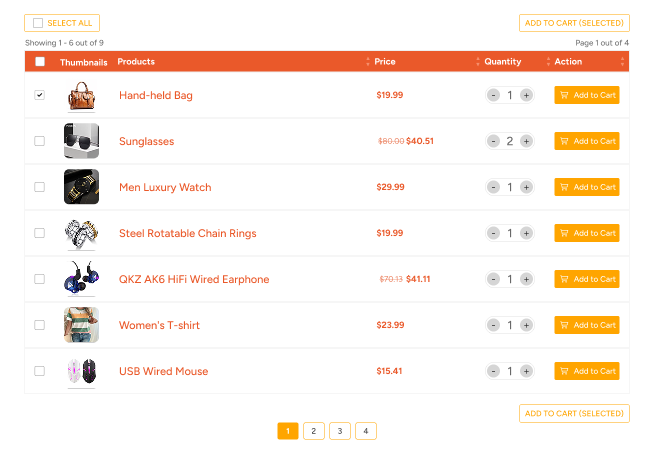Open Steel Rotatable Chain Rings link
The image size is (654, 451).
pyautogui.click(x=188, y=233)
